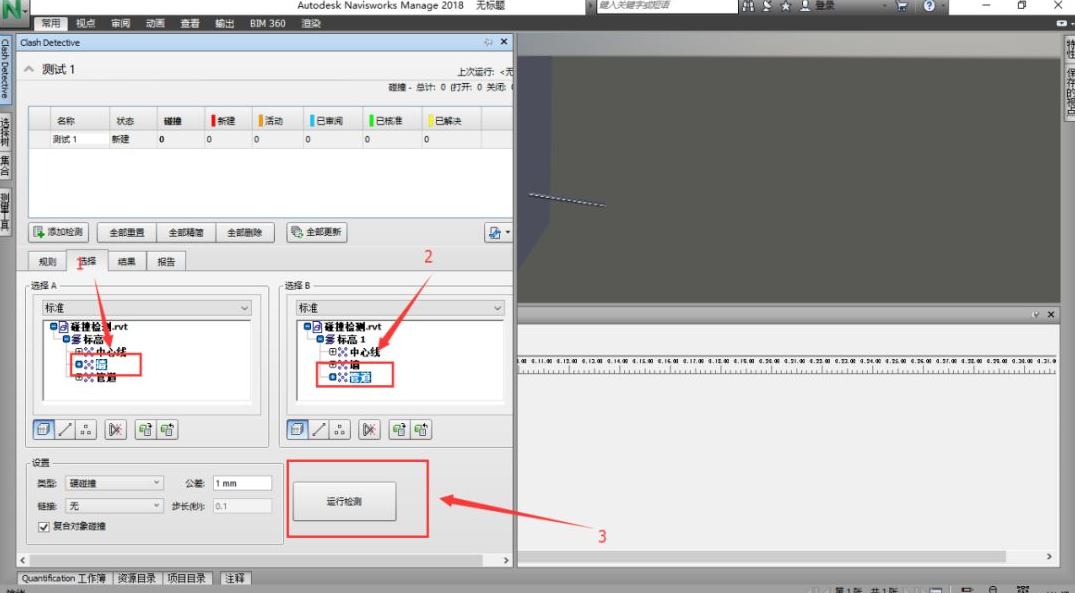Use current selection for Selection A
The width and height of the screenshot is (1075, 593).
coord(145,430)
